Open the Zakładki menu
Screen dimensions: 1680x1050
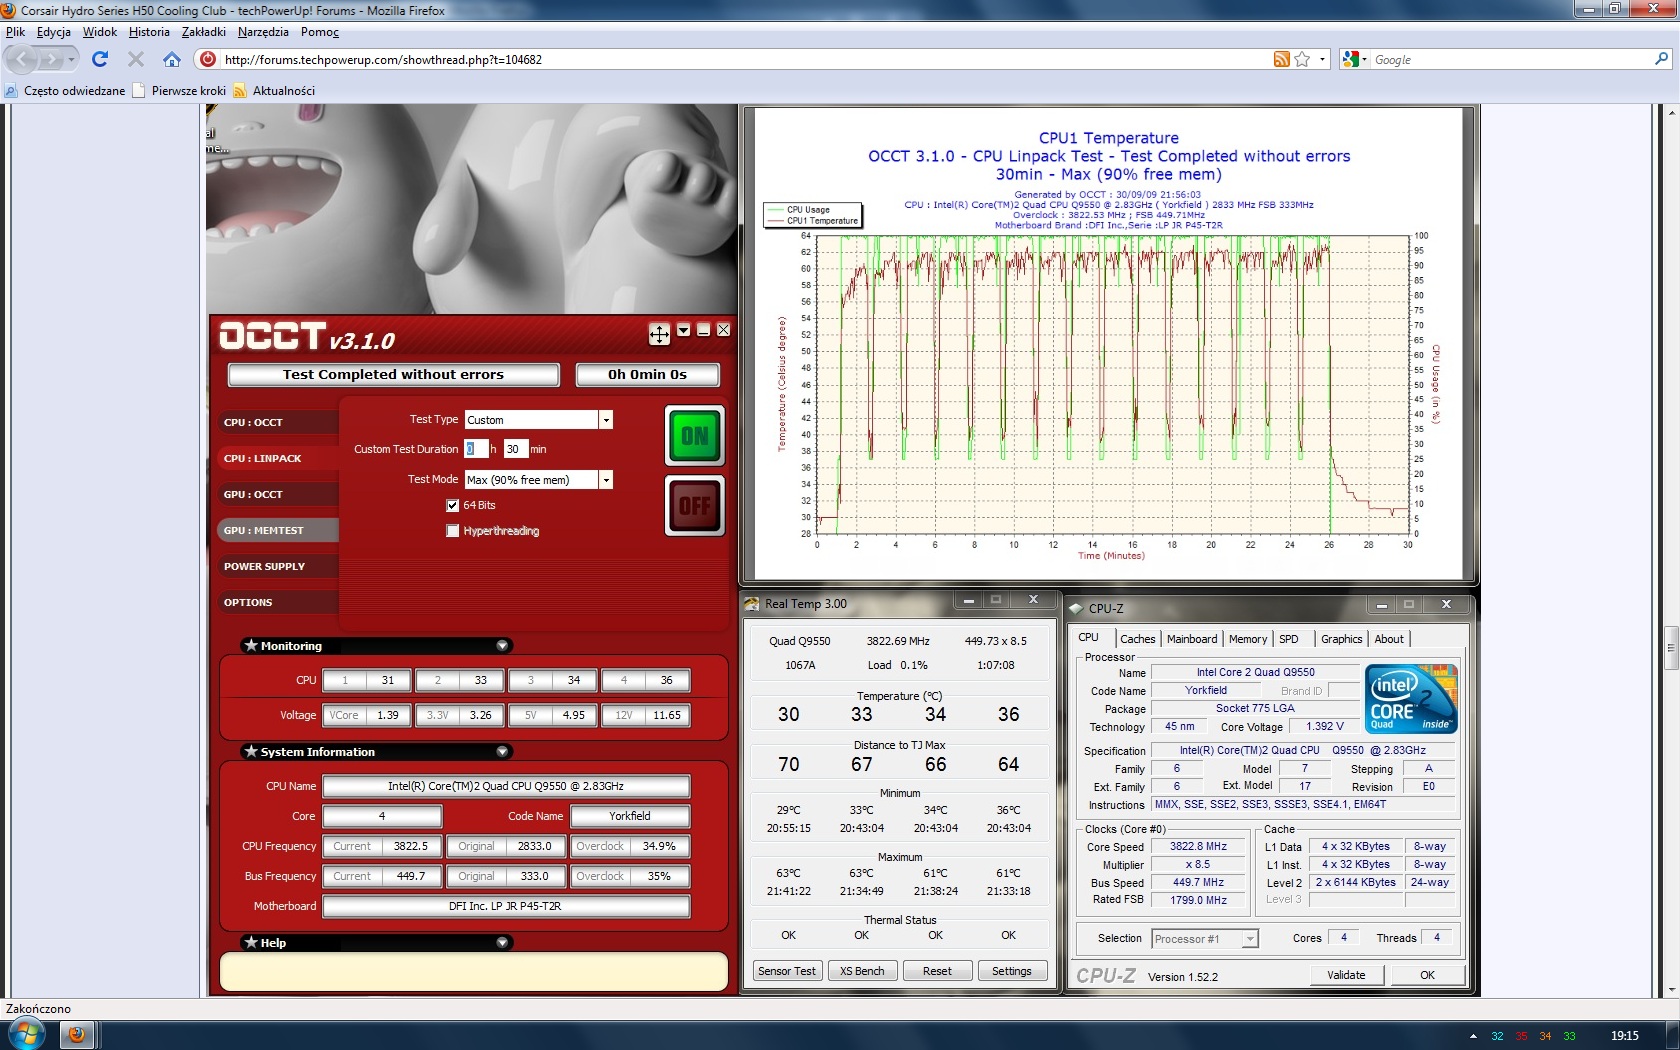[203, 32]
